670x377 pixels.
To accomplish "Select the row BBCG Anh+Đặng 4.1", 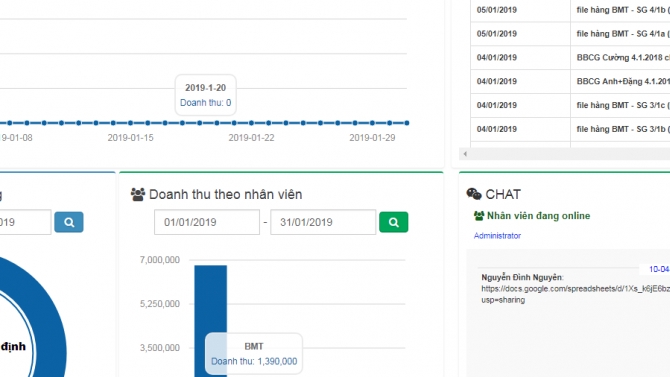I will pos(570,82).
